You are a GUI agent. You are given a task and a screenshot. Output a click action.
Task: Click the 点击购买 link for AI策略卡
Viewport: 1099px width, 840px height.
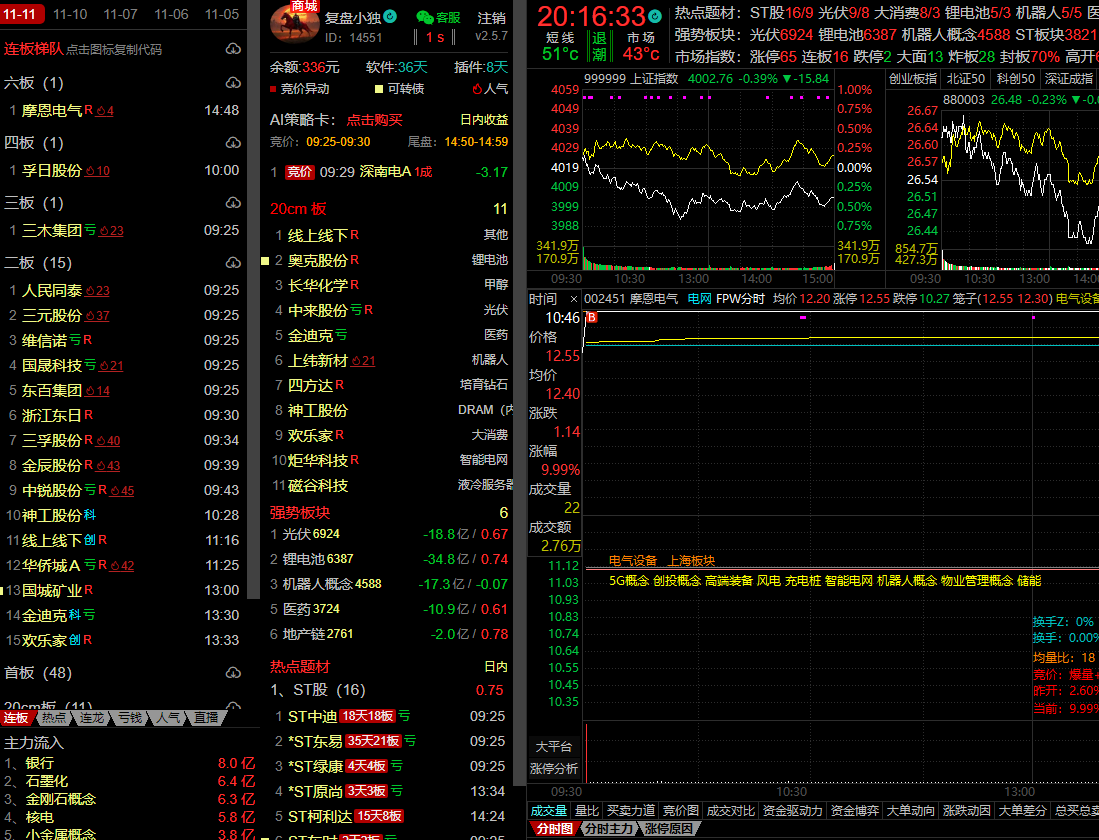(374, 120)
